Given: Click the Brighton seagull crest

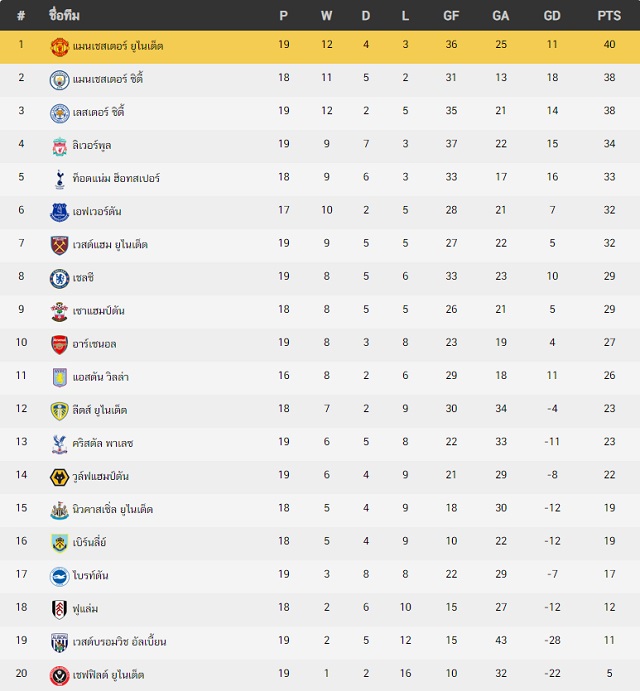Looking at the screenshot, I should pyautogui.click(x=59, y=577).
